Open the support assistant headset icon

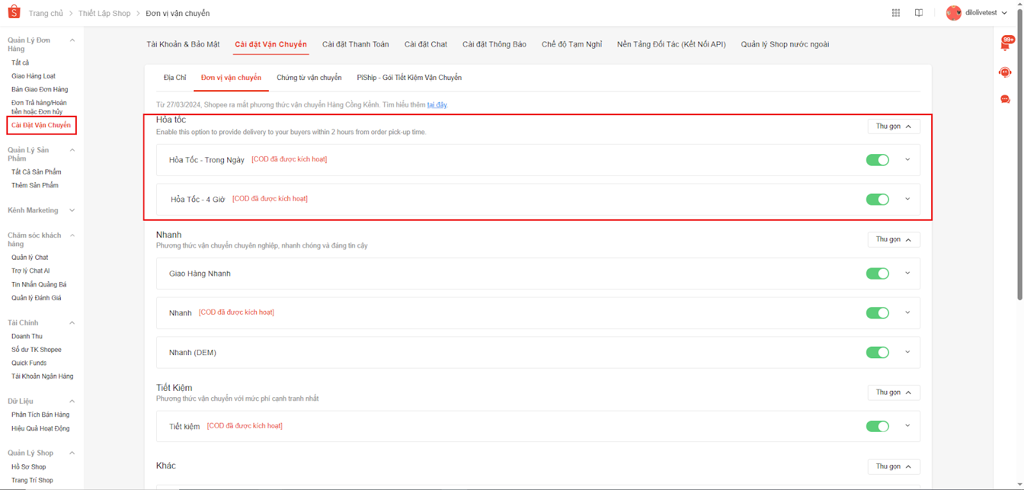tap(1005, 72)
